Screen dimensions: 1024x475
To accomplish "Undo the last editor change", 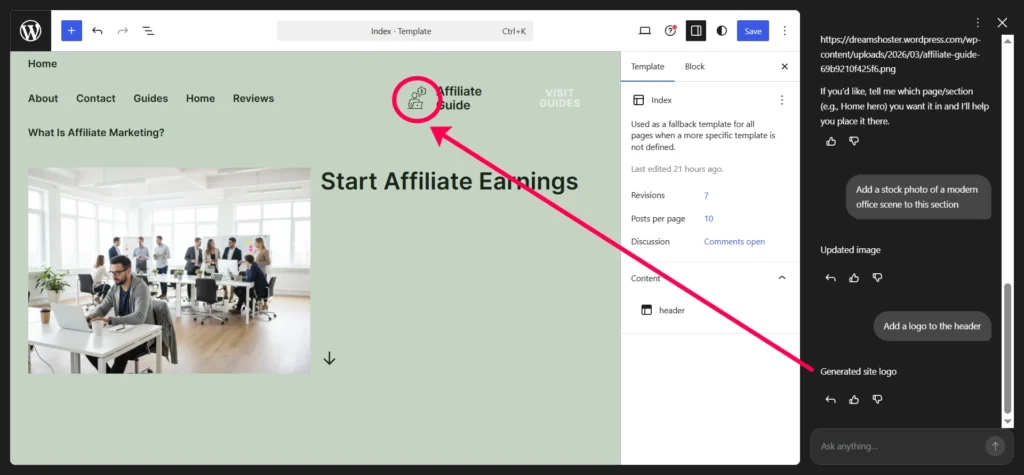I will pyautogui.click(x=97, y=31).
